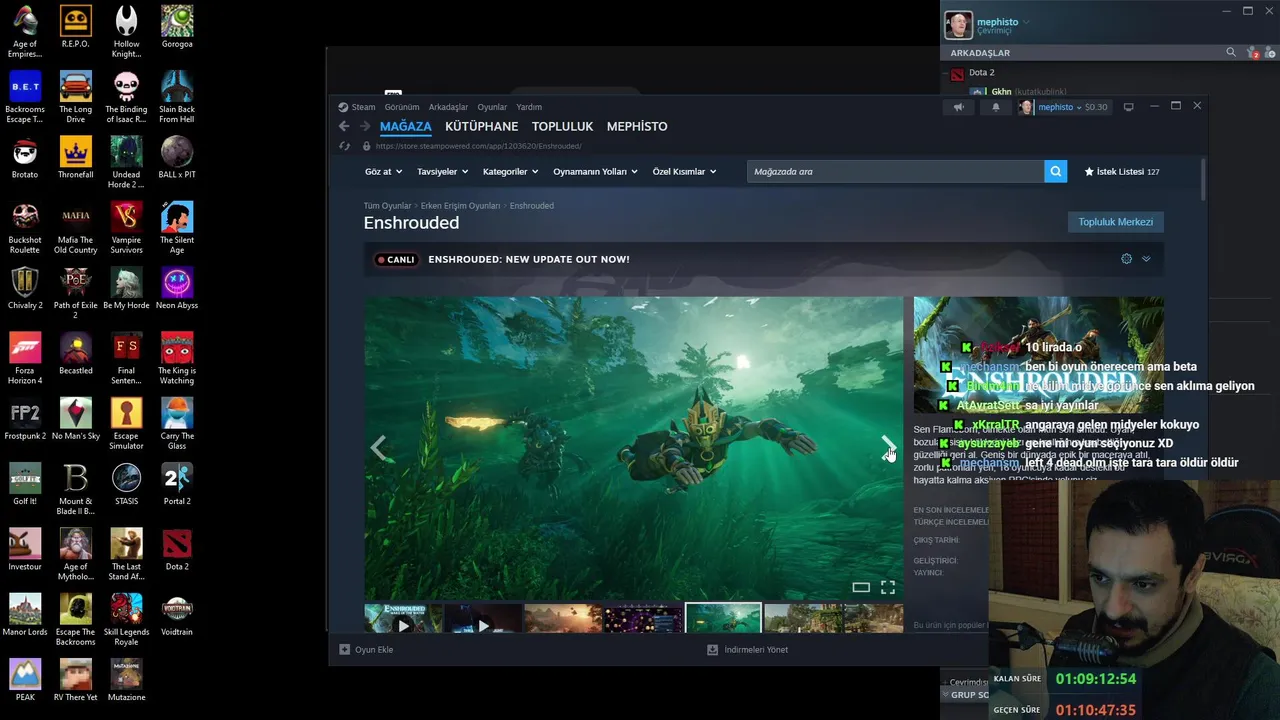The height and width of the screenshot is (720, 1280).
Task: Go to TOPLULUK tab
Action: click(562, 126)
